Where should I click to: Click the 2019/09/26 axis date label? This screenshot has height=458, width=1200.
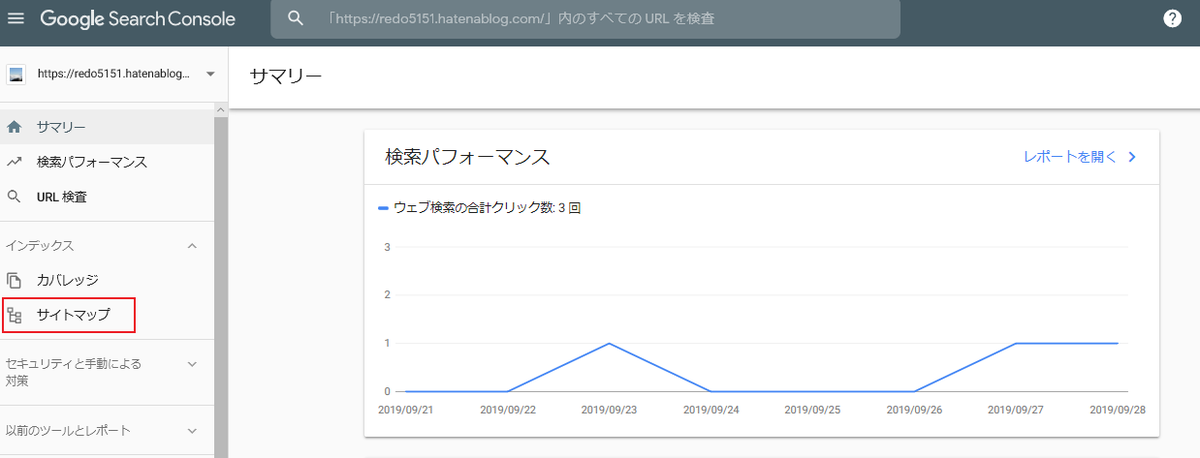click(913, 409)
